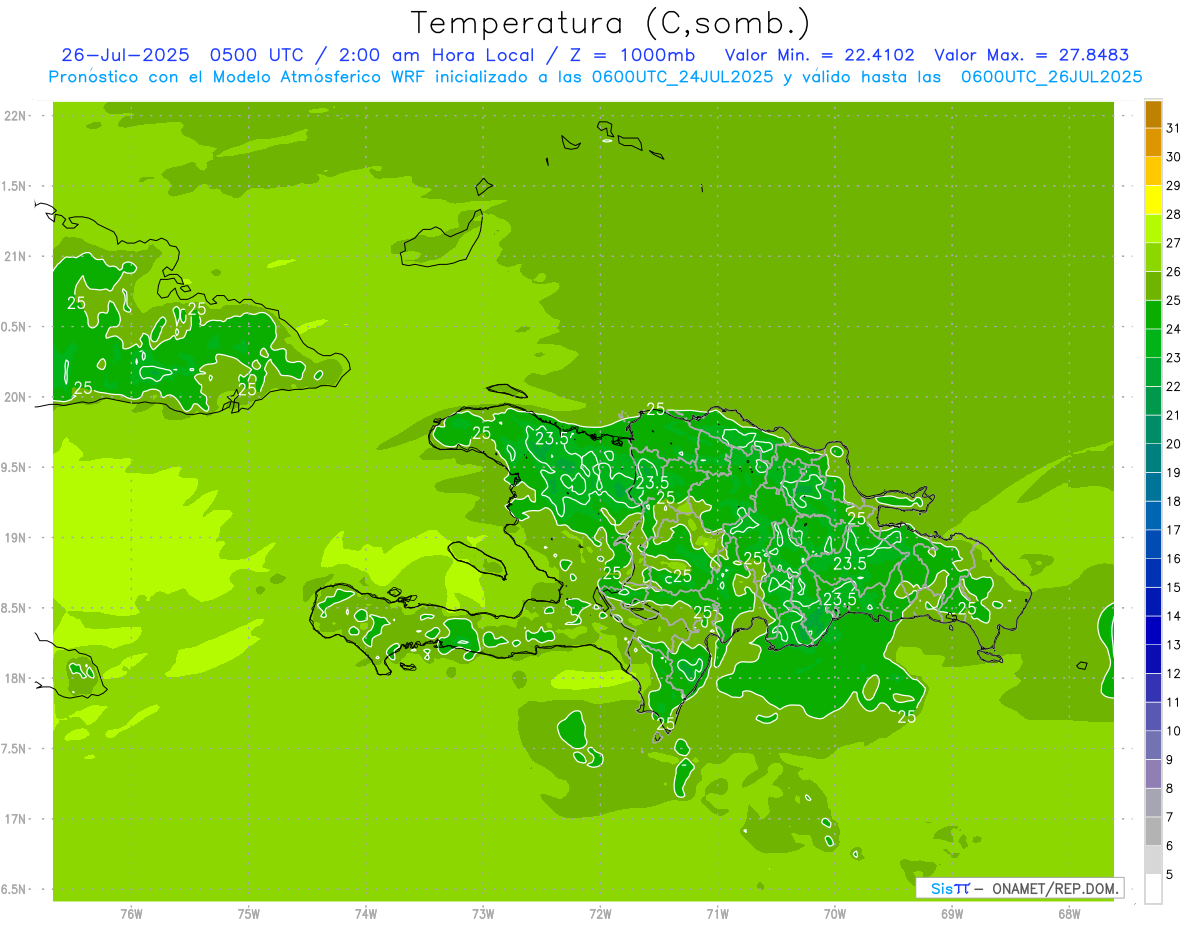The width and height of the screenshot is (1200, 927).
Task: Pick the yellow swatch between 28 and 29
Action: [x=1153, y=200]
